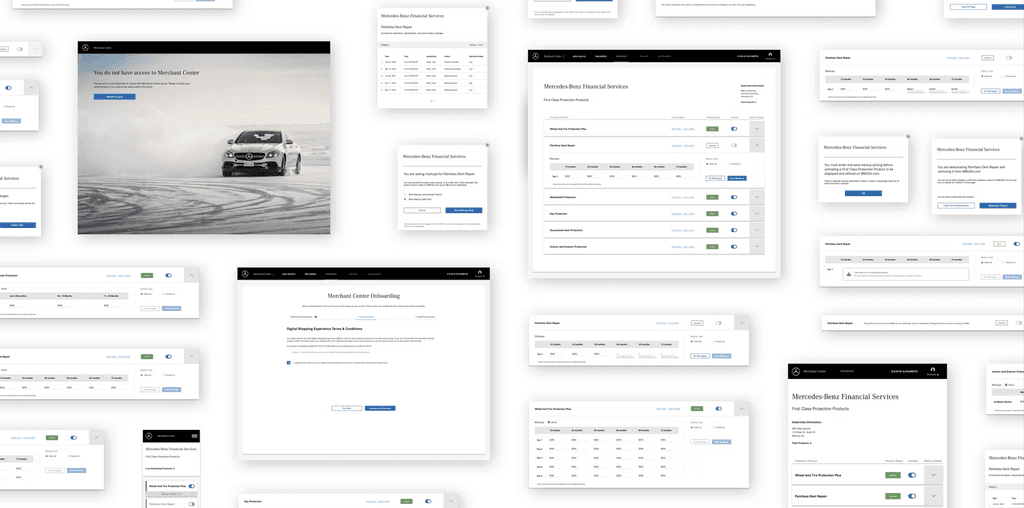Click Save Markups button on main products page
Image resolution: width=1024 pixels, height=508 pixels.
(737, 178)
